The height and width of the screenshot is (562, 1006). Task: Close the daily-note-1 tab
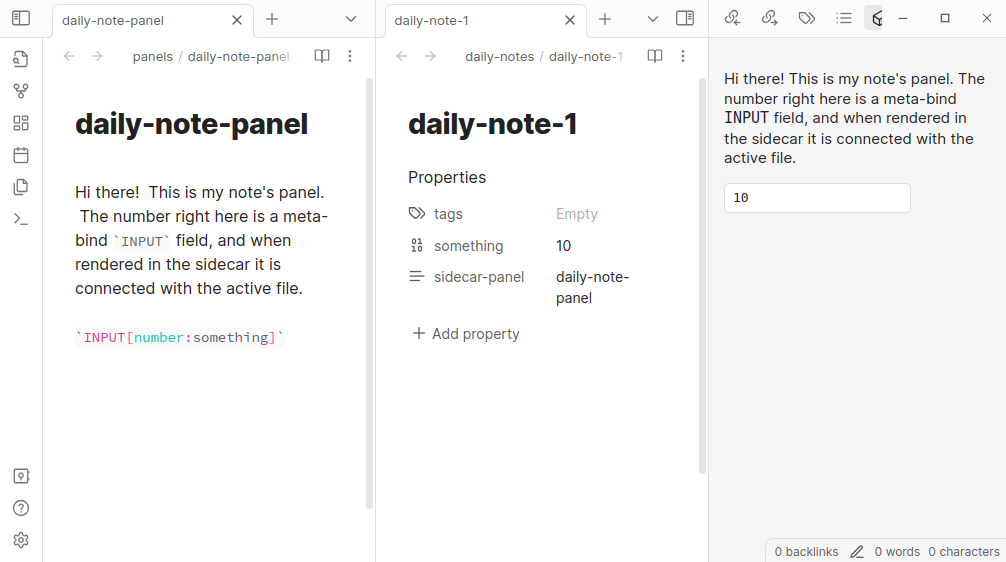point(570,21)
